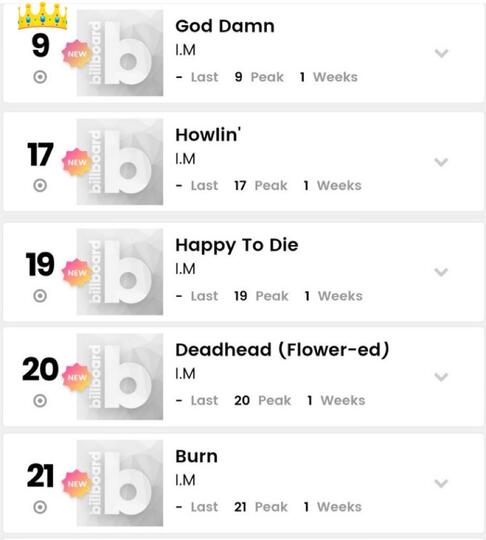Click the crown icon above rank 9
This screenshot has width=486, height=540.
click(42, 16)
